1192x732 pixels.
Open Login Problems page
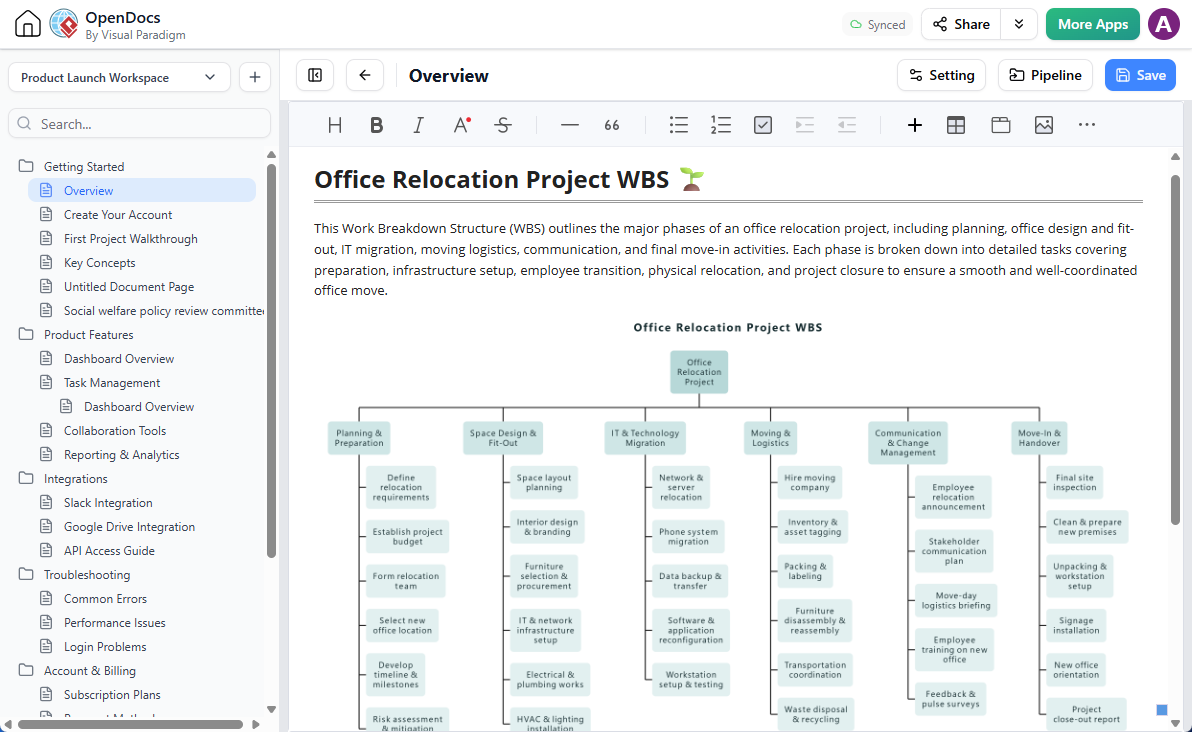pyautogui.click(x=105, y=647)
